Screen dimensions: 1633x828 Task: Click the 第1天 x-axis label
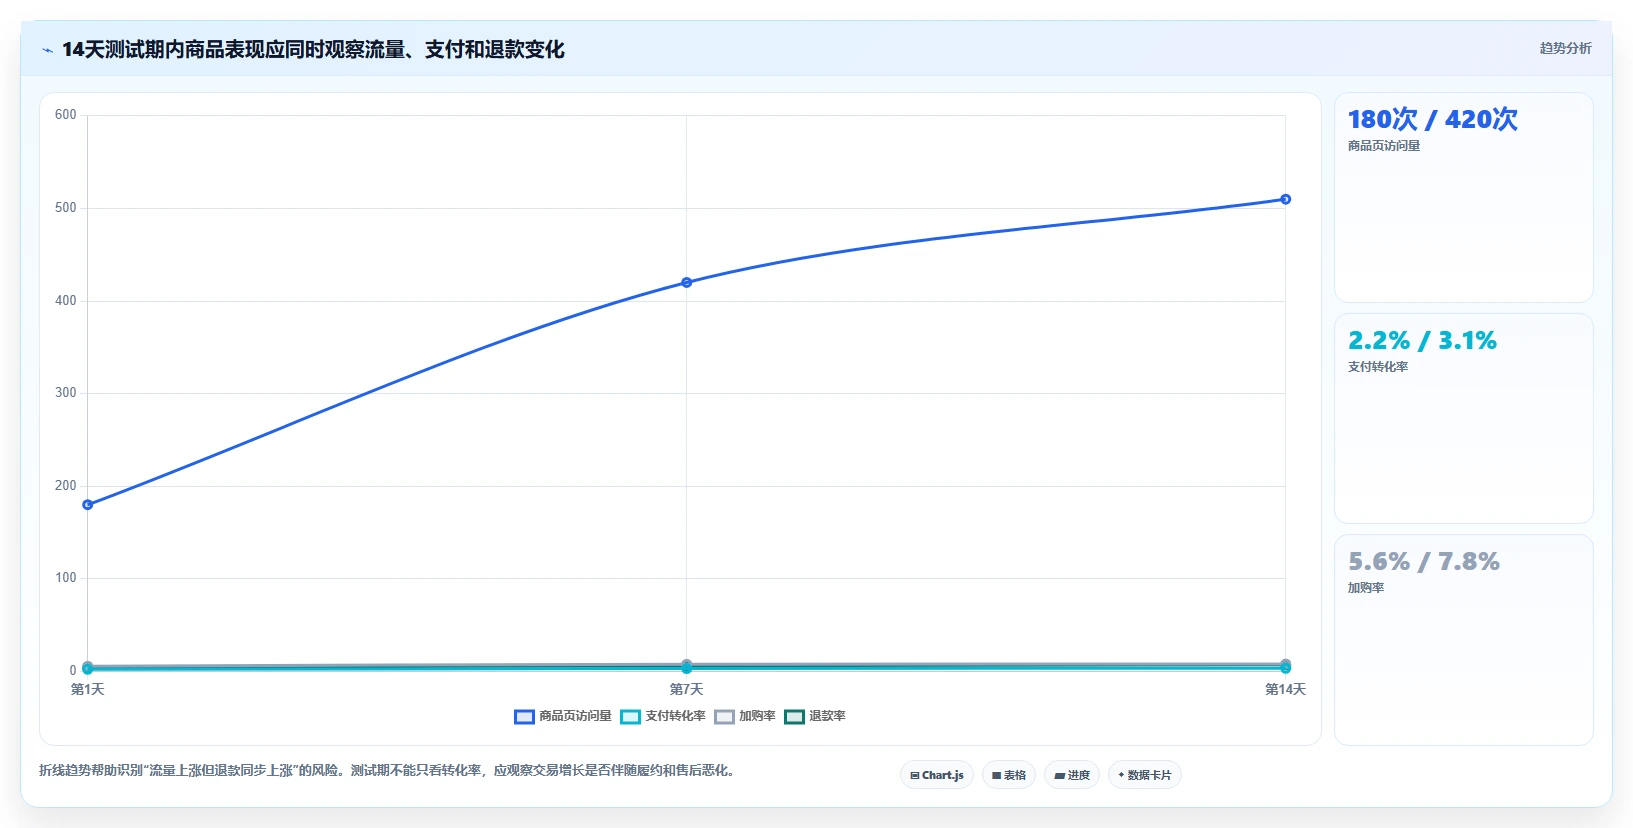[x=88, y=689]
